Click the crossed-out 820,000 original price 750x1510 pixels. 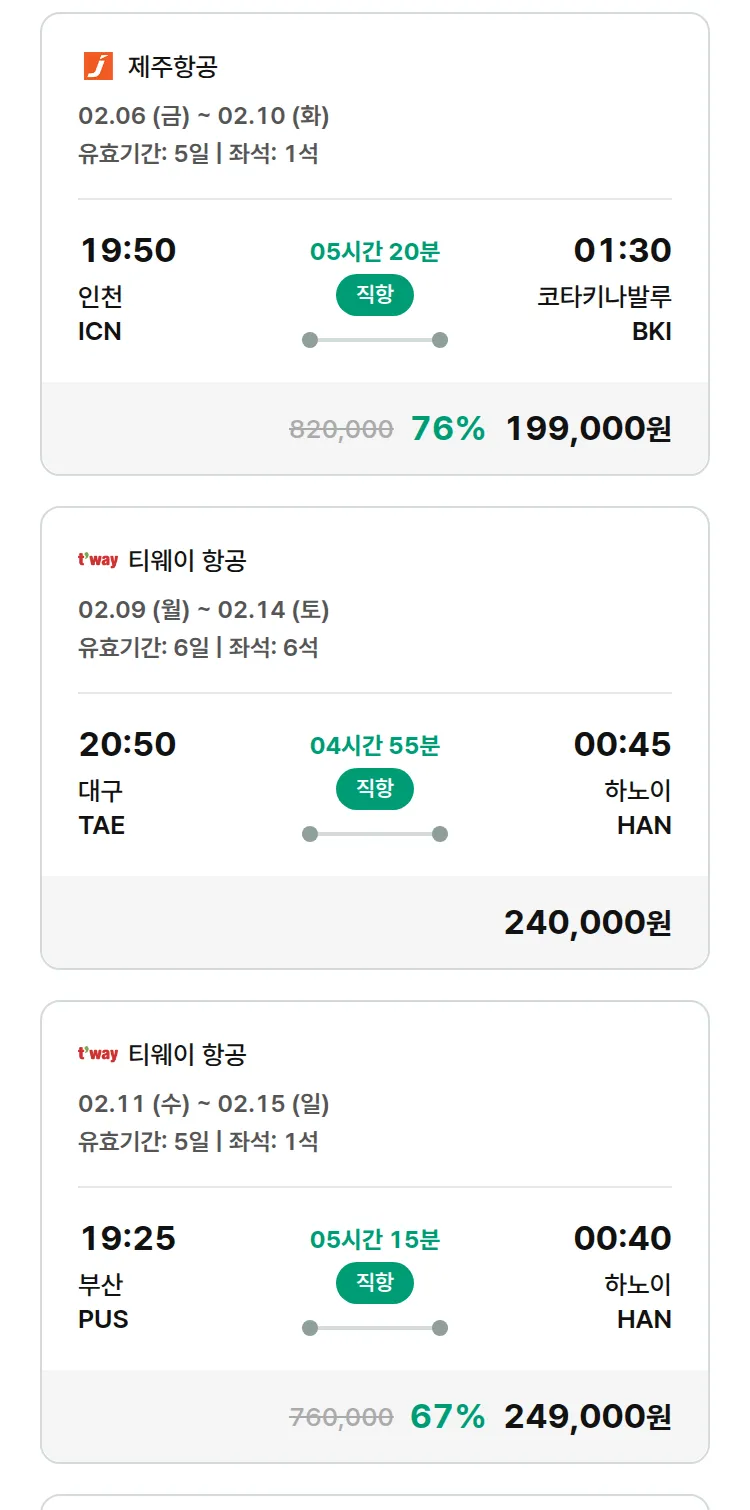click(341, 430)
